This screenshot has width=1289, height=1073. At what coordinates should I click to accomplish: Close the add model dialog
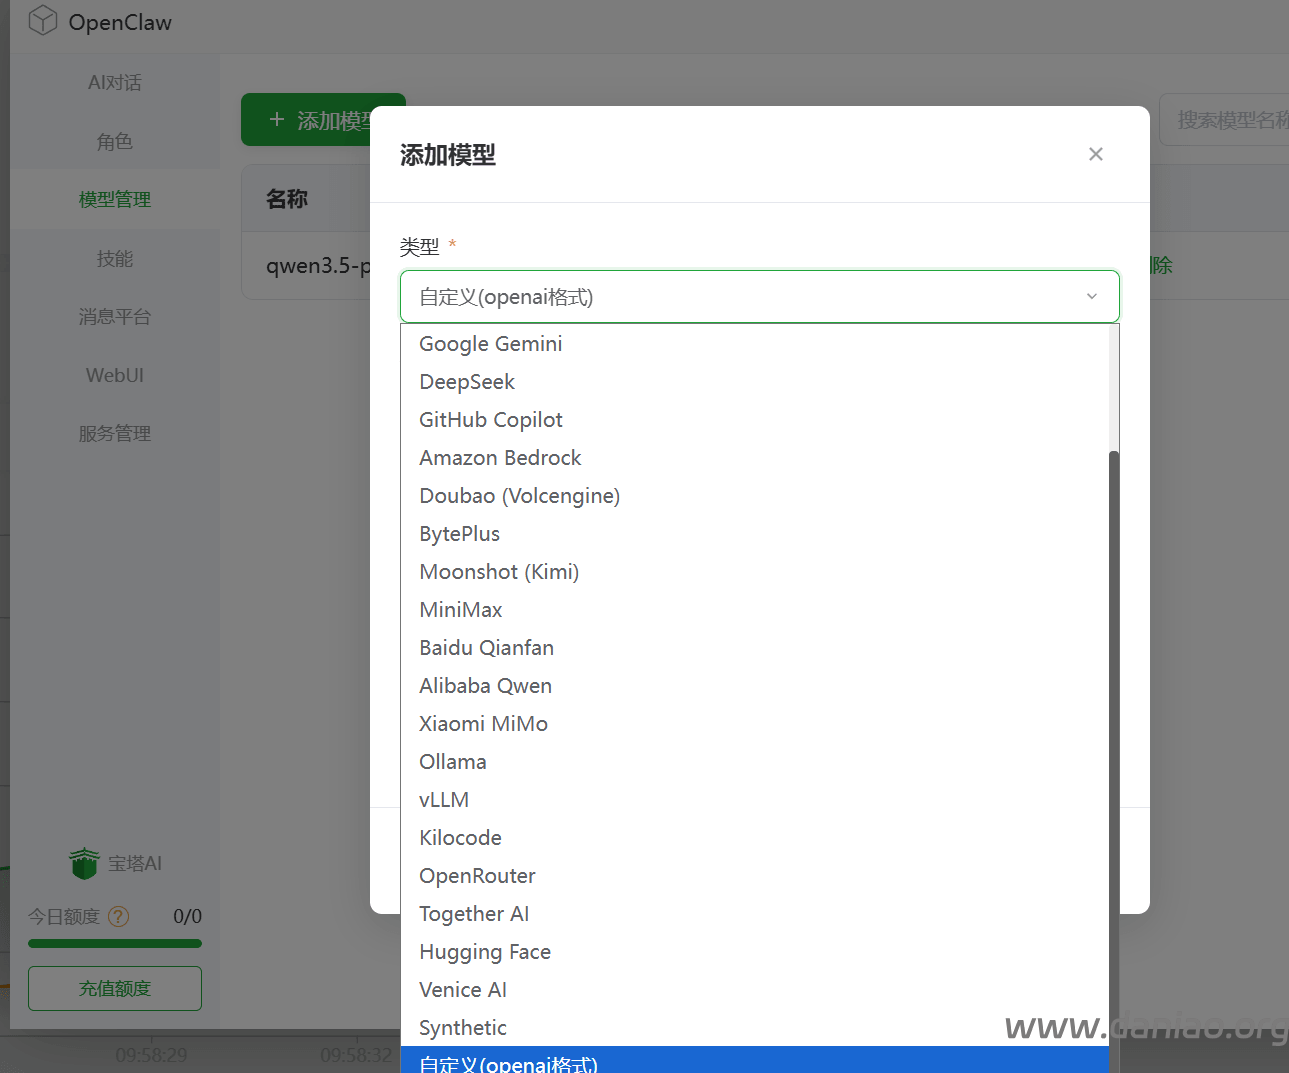point(1095,154)
